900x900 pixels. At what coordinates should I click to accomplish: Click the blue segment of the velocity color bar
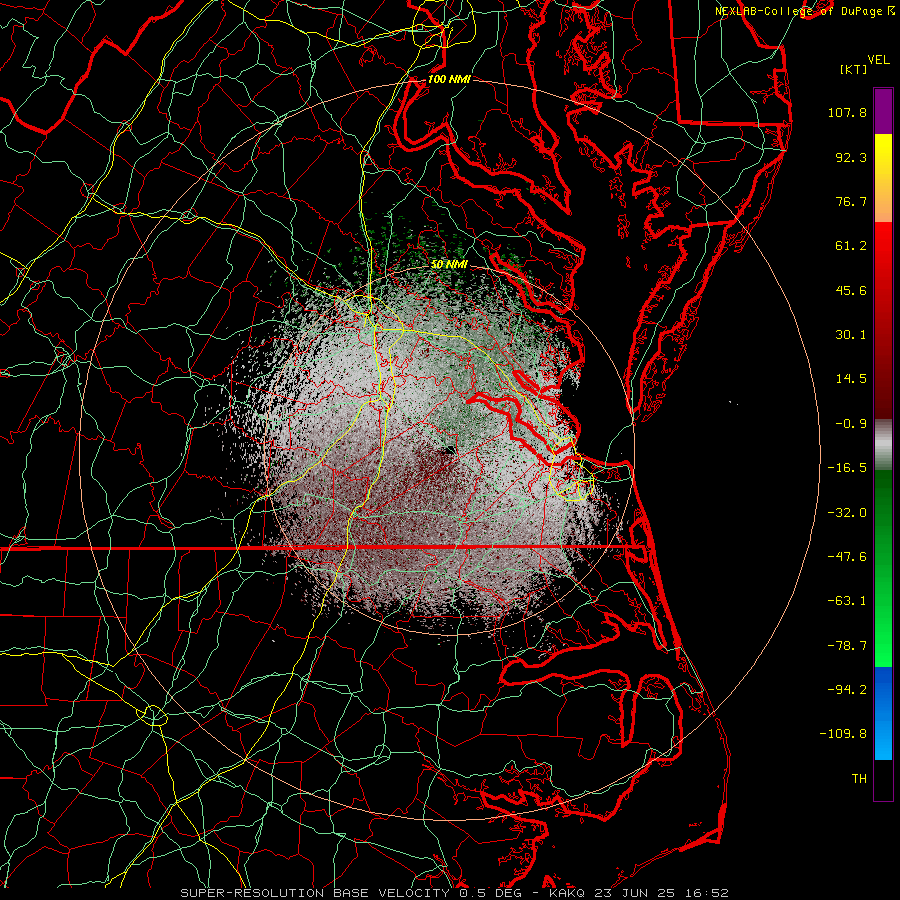click(x=883, y=713)
